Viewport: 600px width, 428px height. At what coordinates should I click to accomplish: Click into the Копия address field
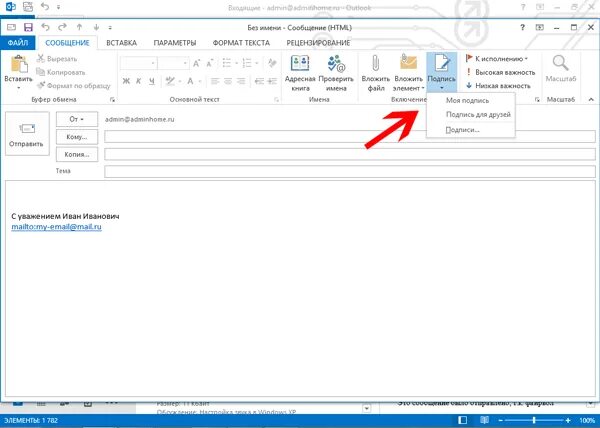[350, 154]
